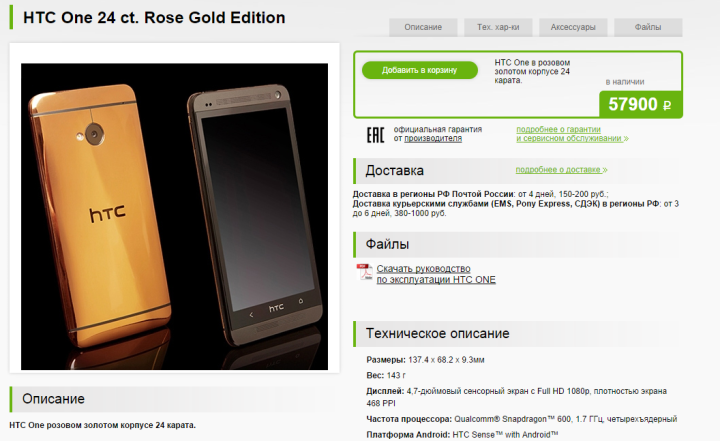Click the HTC One 24 ct. Rose Gold Edition title
The height and width of the screenshot is (441, 720).
point(154,17)
